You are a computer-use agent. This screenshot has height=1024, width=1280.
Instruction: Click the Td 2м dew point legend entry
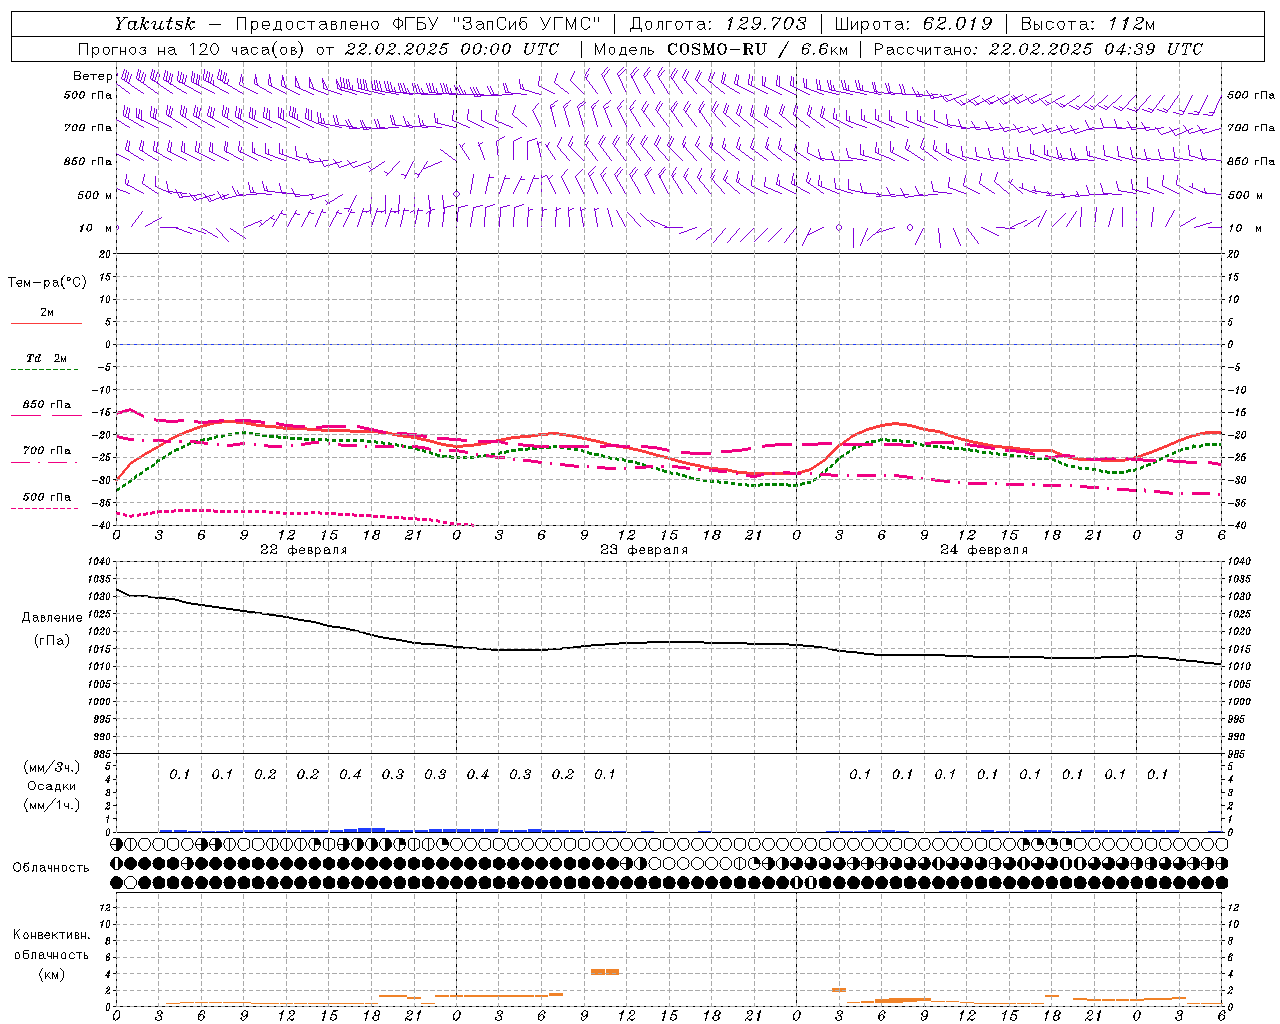pos(46,358)
